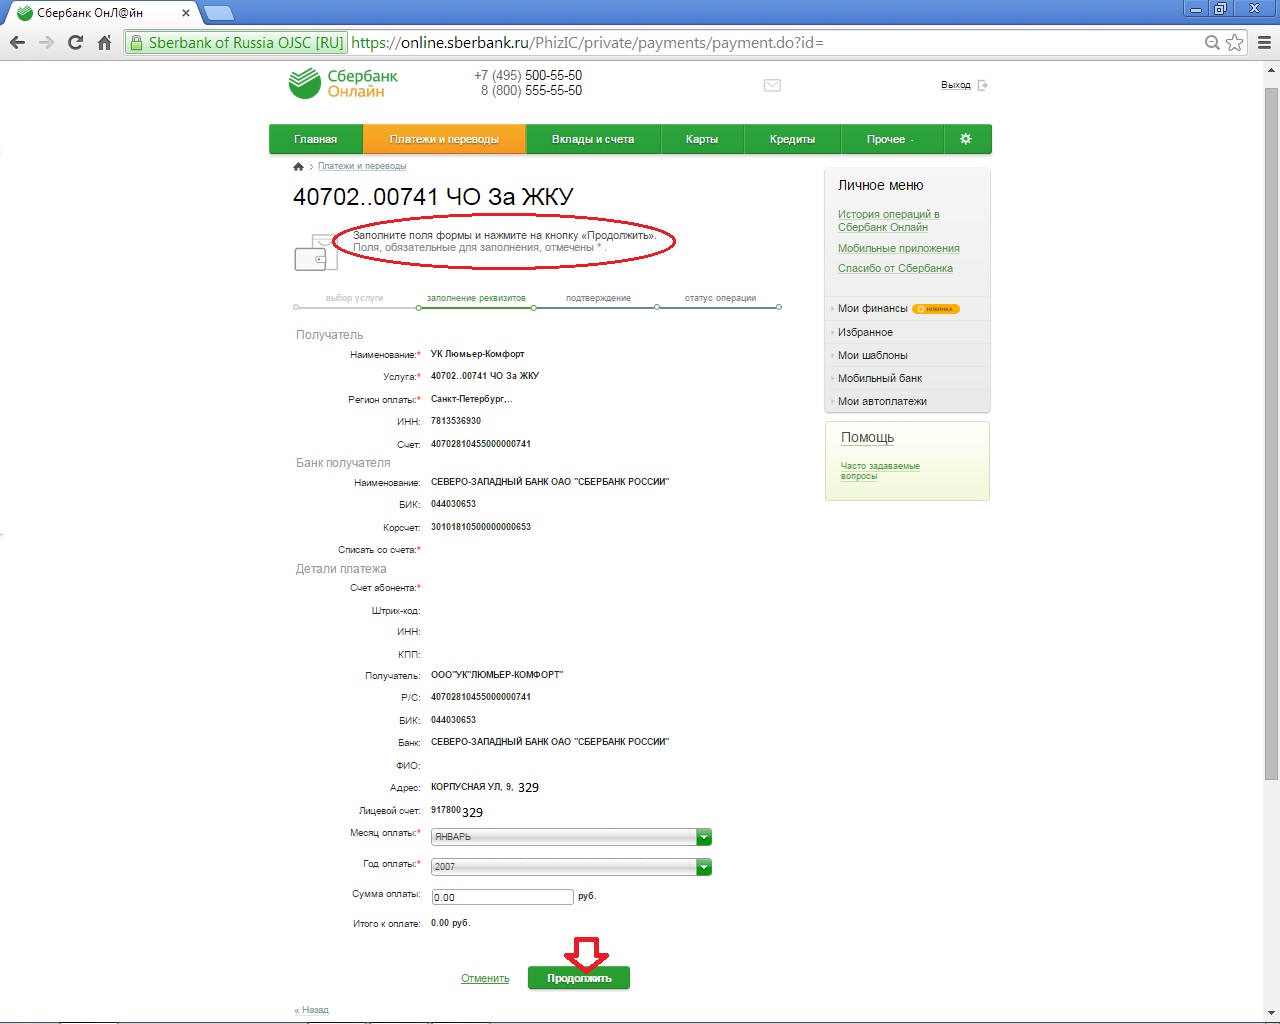Expand Мобильный банк section
Image resolution: width=1280 pixels, height=1024 pixels.
[x=880, y=378]
